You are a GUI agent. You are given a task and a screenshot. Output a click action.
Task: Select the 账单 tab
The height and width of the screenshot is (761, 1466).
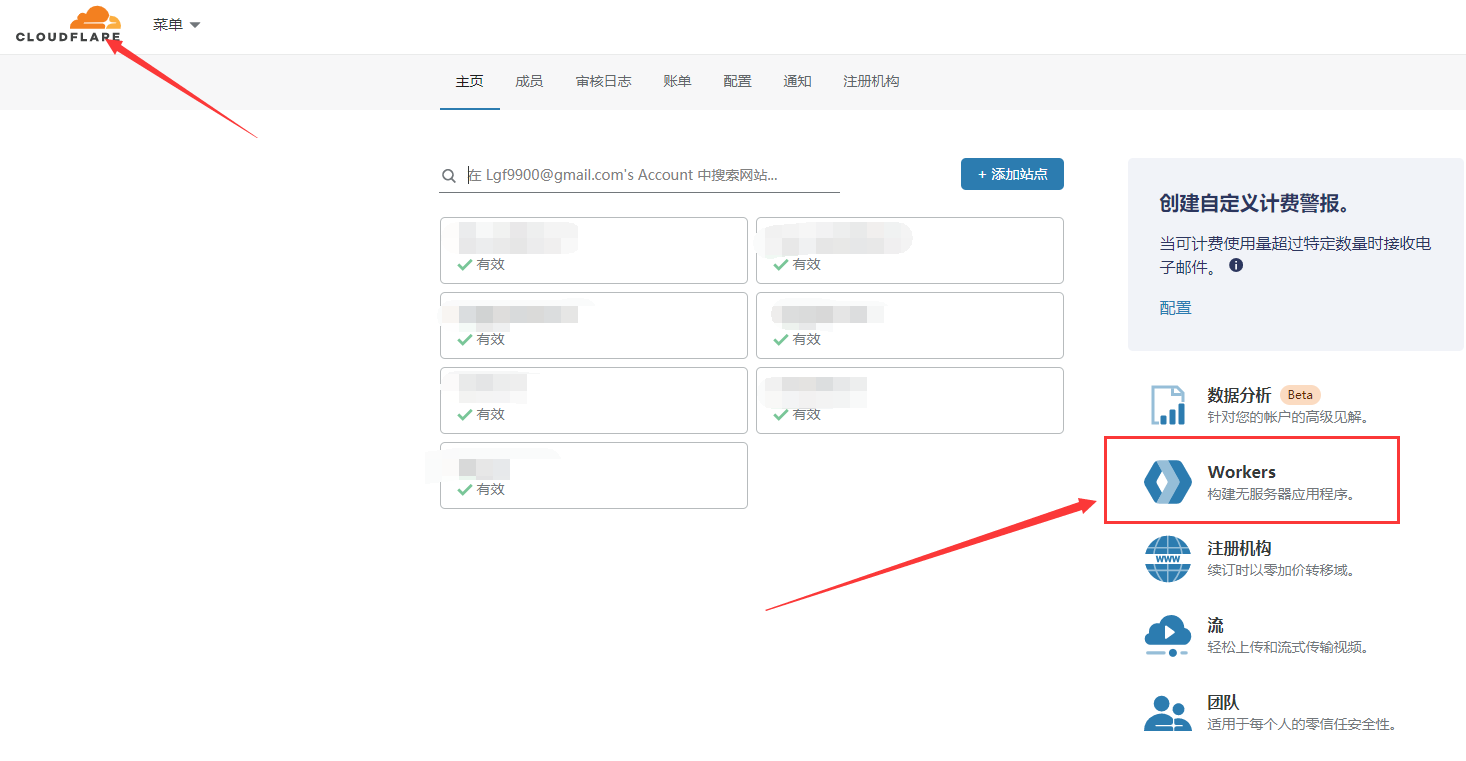coord(677,81)
